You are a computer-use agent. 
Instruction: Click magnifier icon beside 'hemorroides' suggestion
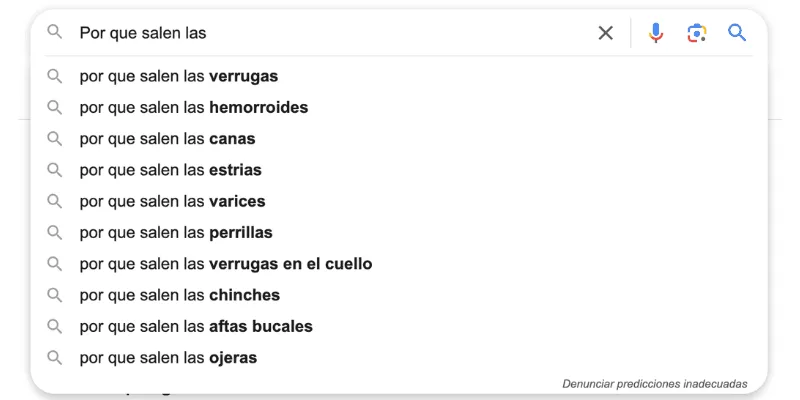[55, 107]
